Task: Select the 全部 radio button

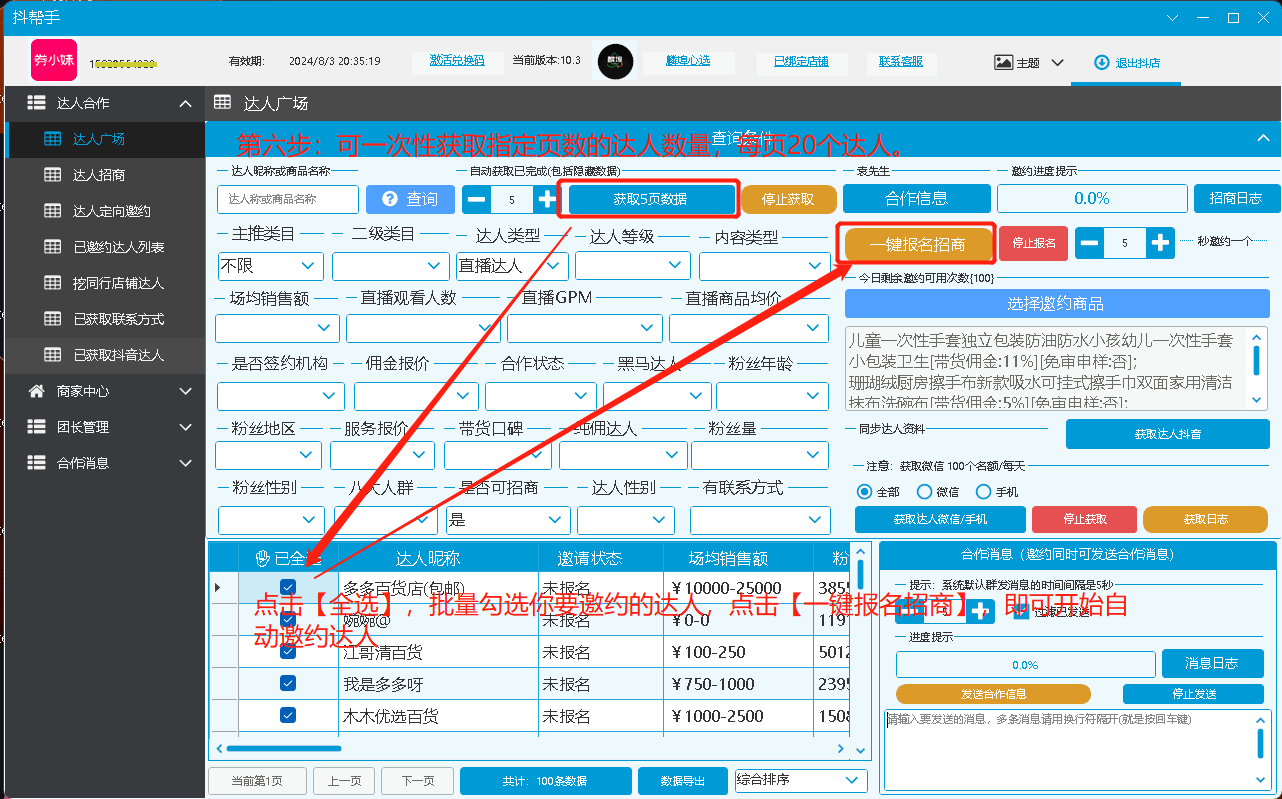Action: tap(865, 491)
